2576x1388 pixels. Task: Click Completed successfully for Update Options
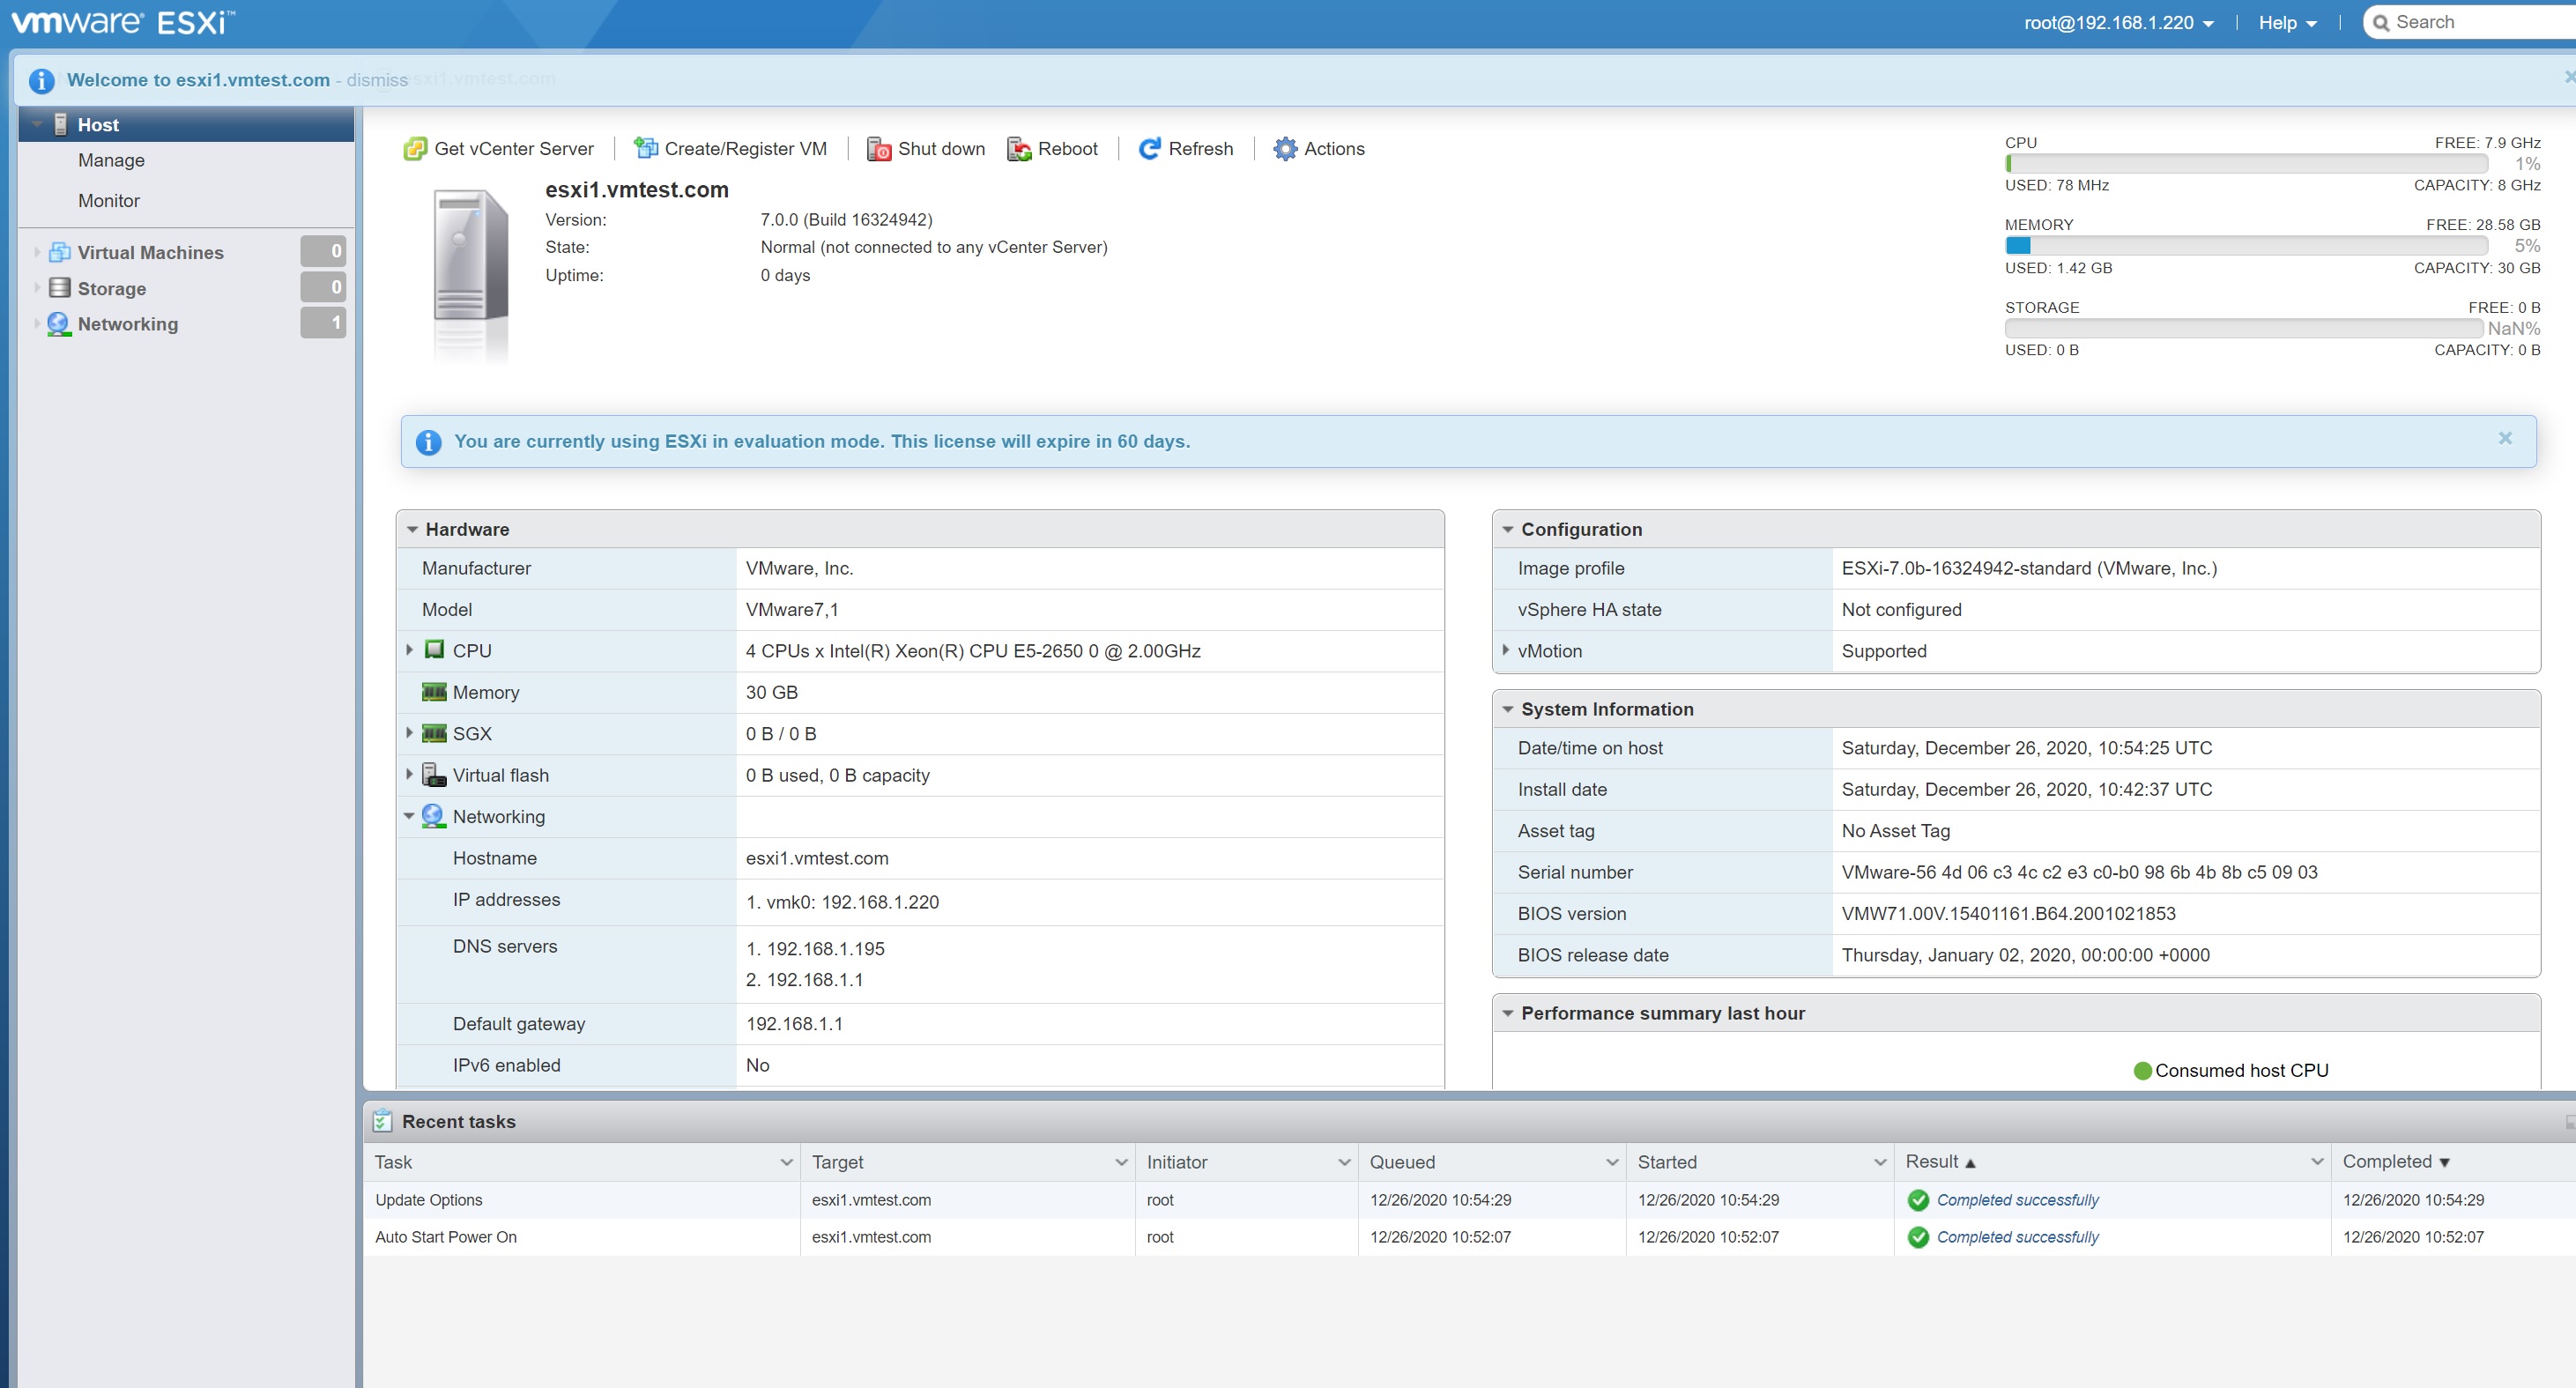pos(2017,1200)
